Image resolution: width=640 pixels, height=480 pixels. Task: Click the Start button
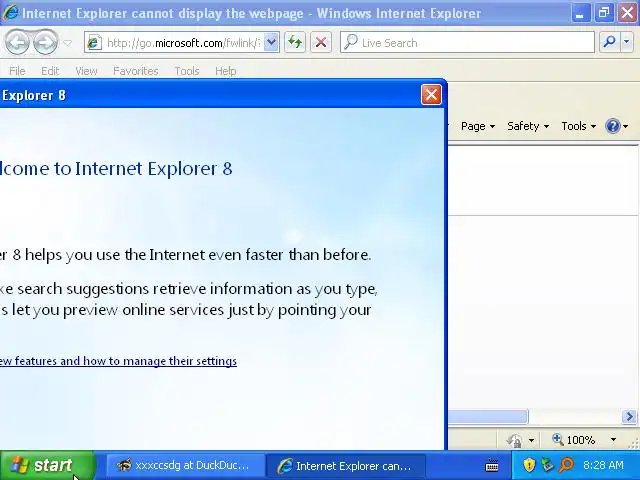pyautogui.click(x=47, y=465)
